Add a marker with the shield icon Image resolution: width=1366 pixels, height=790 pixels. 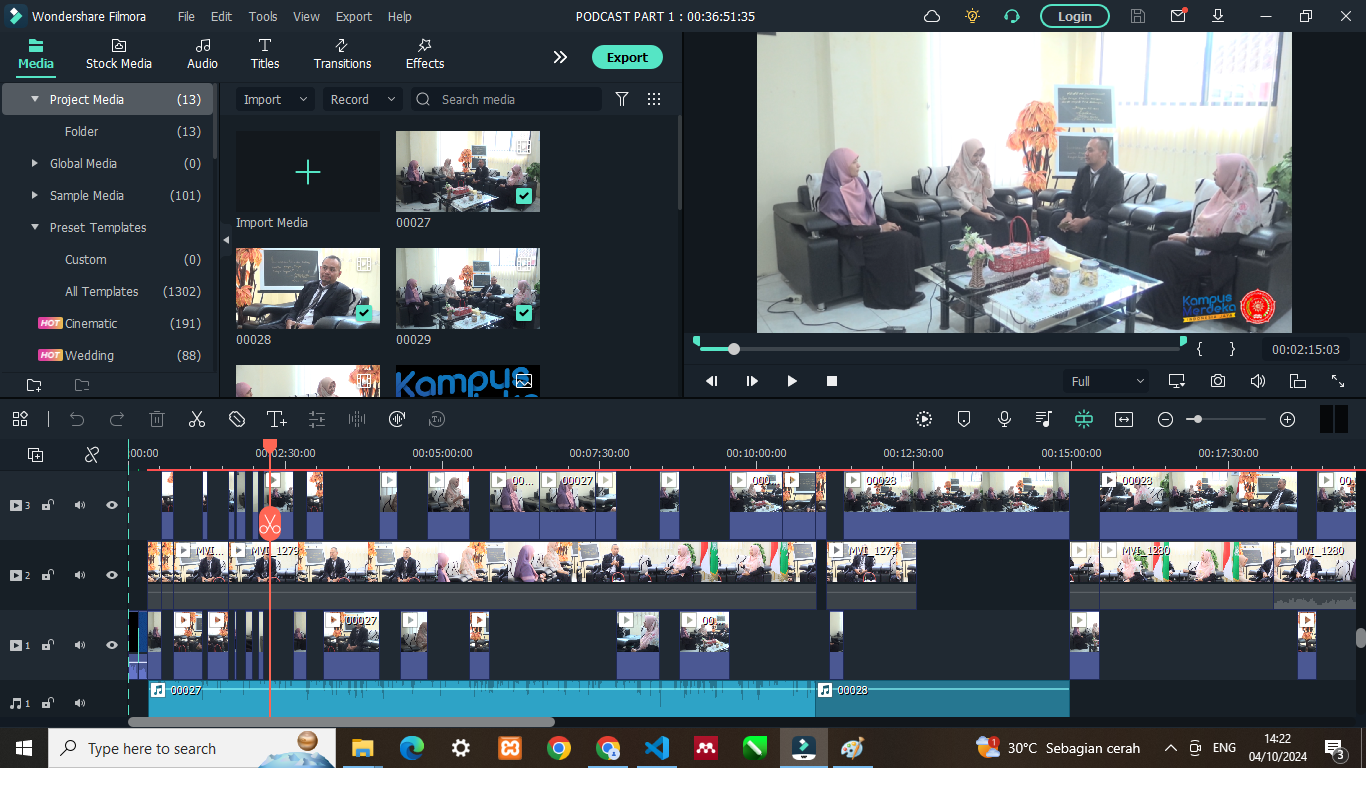coord(964,420)
